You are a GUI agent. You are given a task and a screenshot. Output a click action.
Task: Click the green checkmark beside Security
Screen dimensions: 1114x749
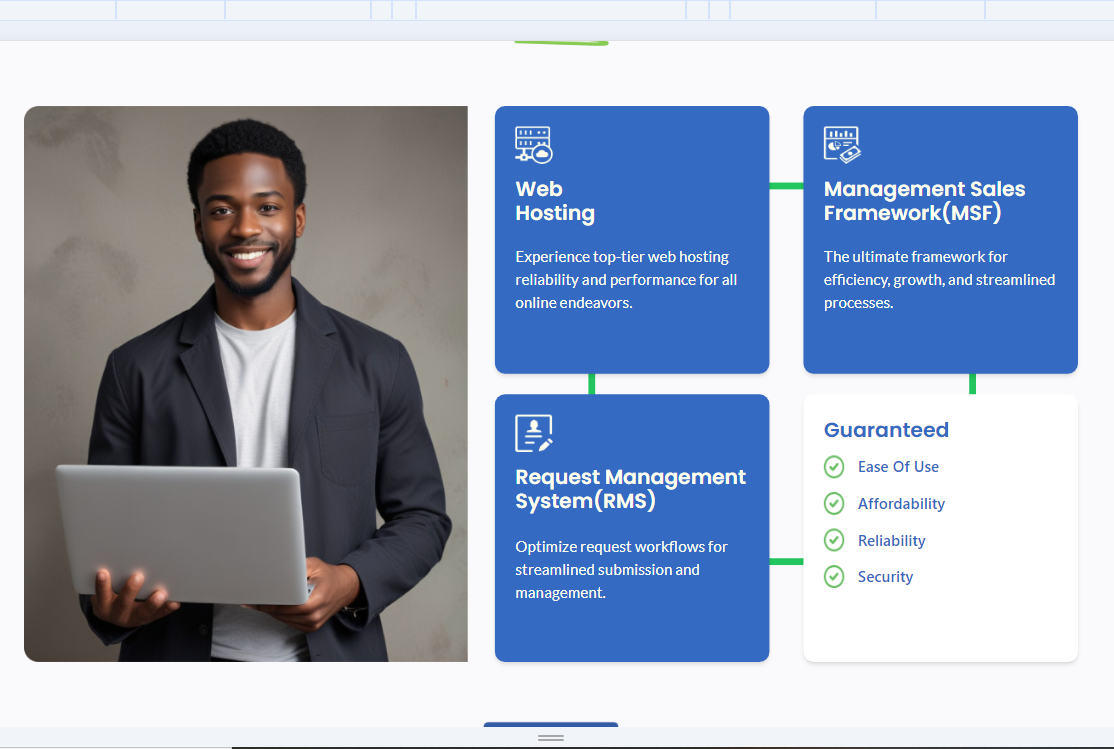click(834, 577)
